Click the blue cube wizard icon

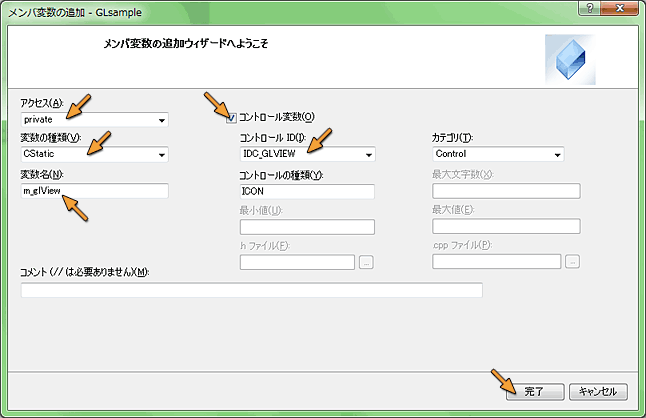point(570,60)
